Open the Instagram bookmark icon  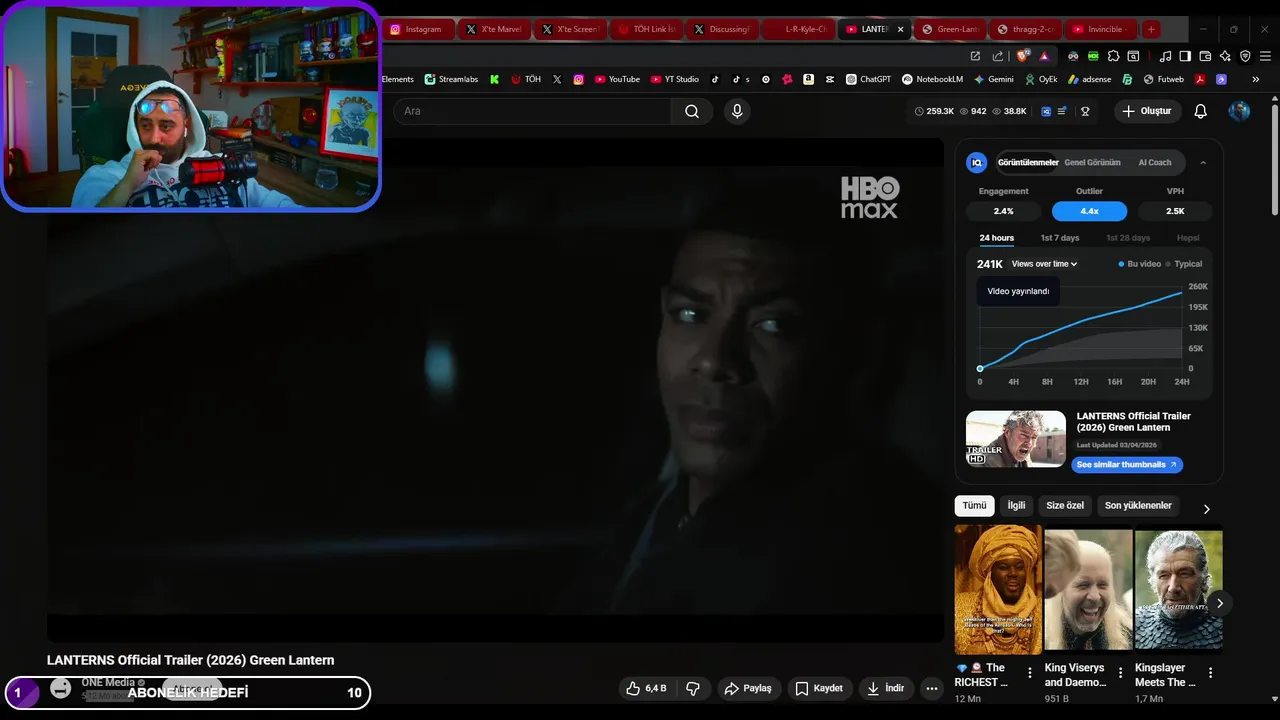pyautogui.click(x=578, y=79)
